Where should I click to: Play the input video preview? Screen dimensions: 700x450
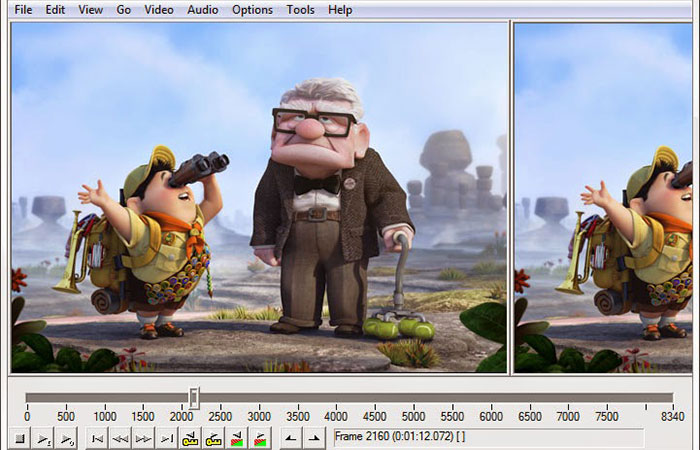(43, 438)
